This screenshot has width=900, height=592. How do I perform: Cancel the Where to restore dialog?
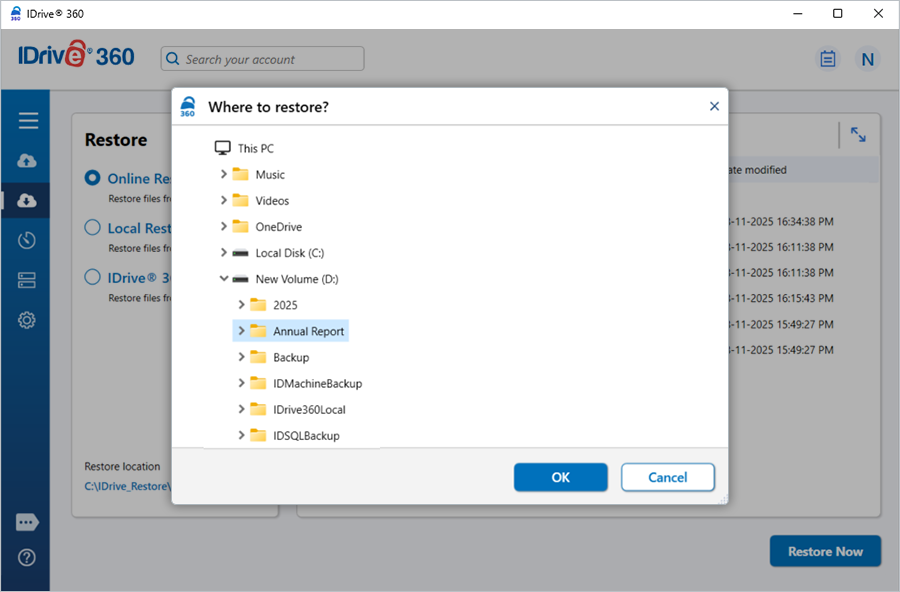667,477
